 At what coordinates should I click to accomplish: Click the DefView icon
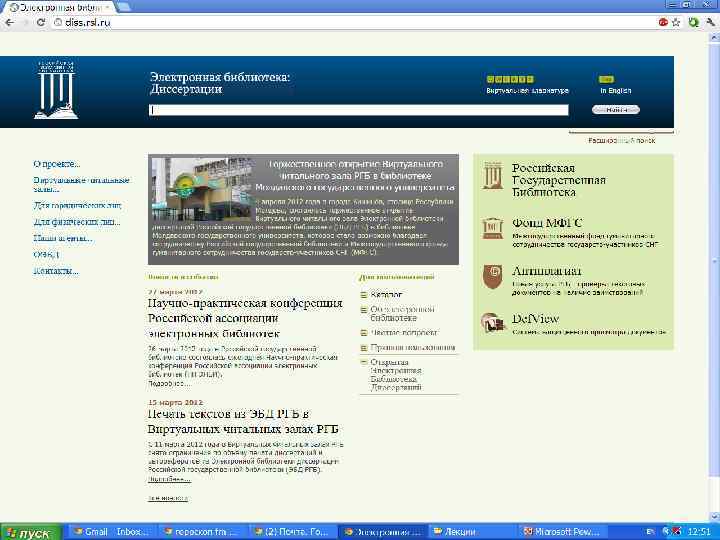492,323
